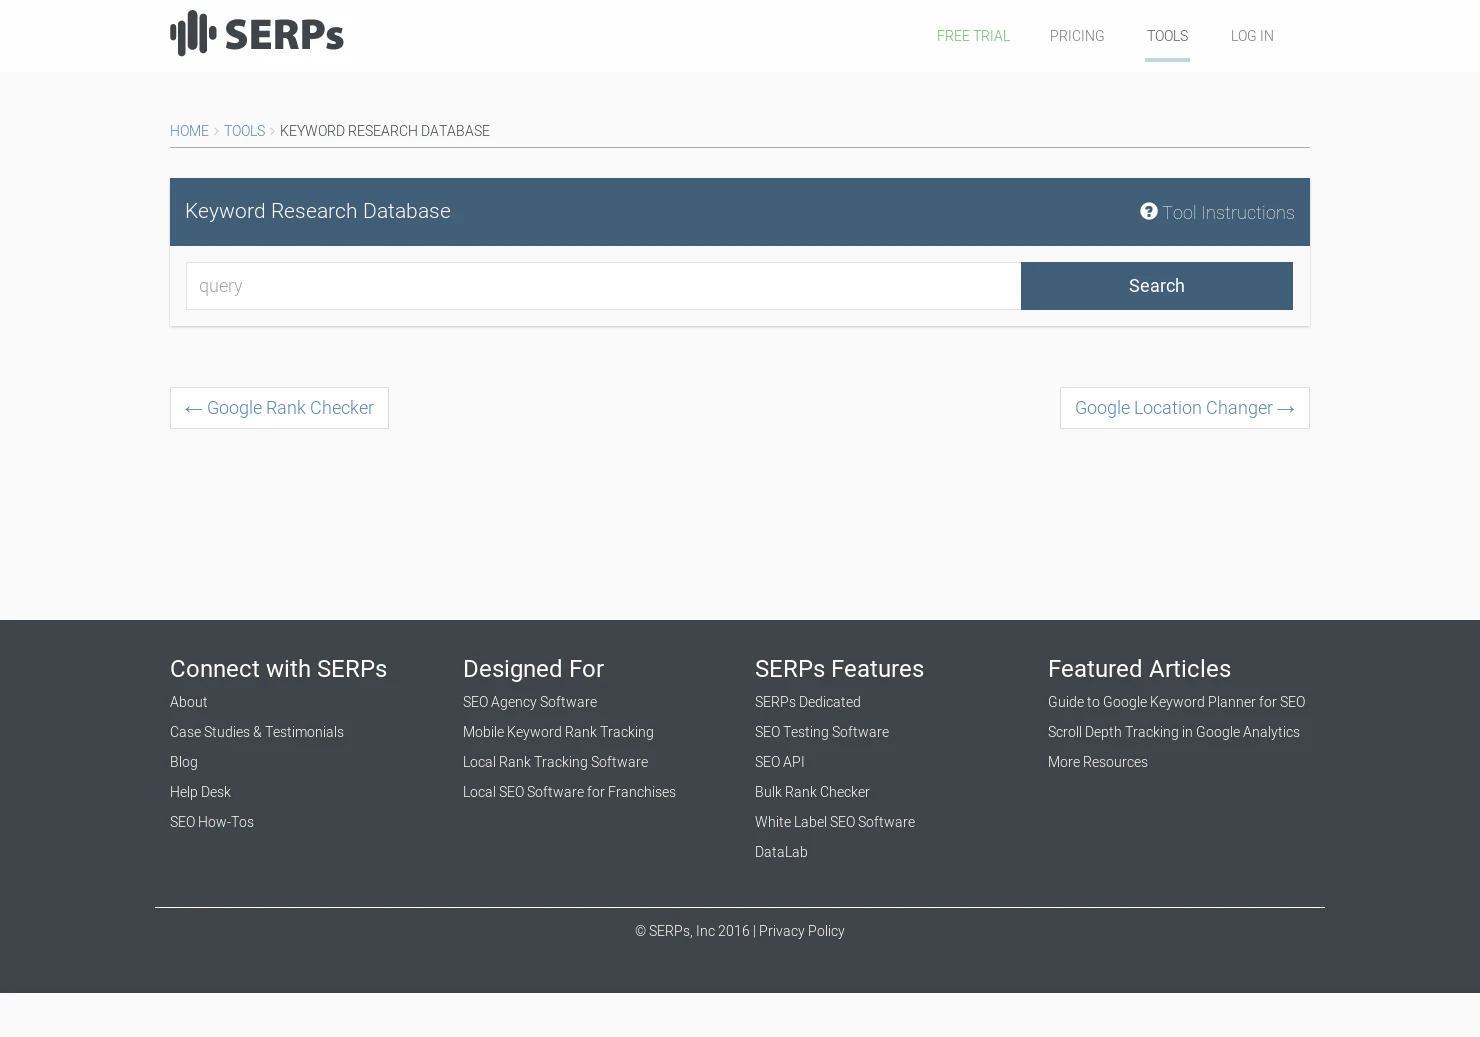This screenshot has height=1037, width=1480.
Task: Open Local Rank Tracking Software link
Action: pos(555,762)
